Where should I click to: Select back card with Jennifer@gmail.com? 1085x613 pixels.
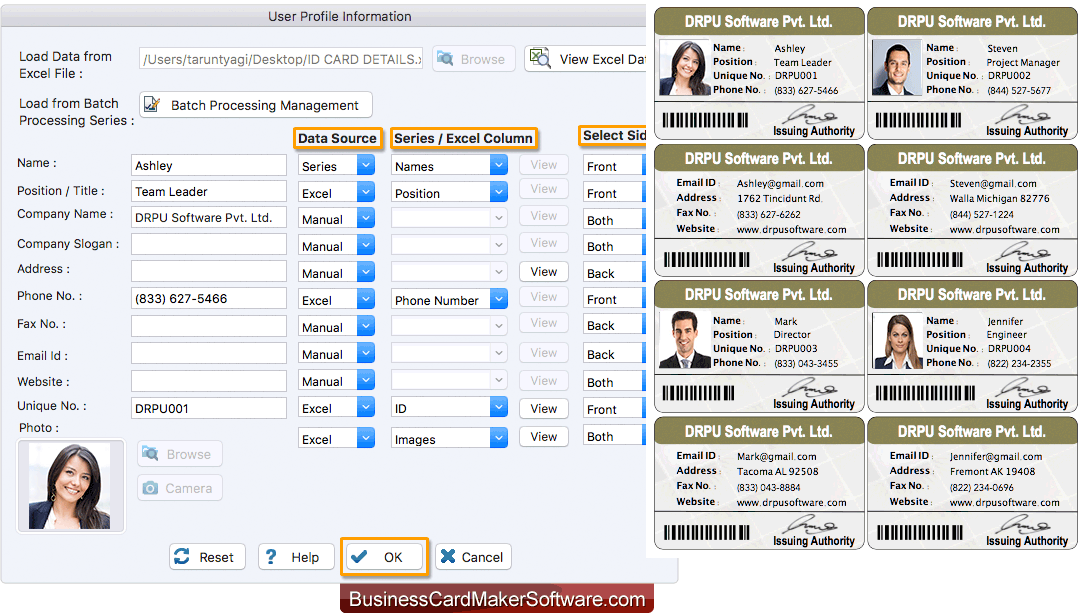972,483
